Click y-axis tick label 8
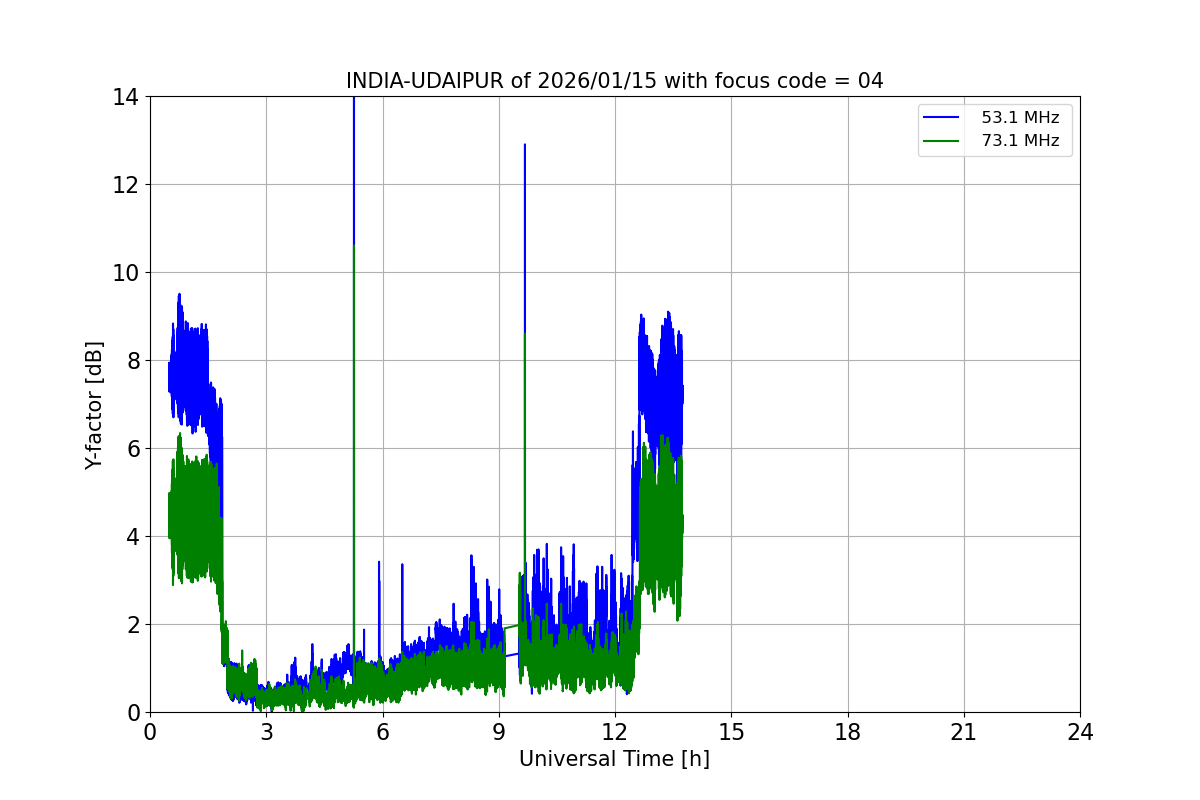The width and height of the screenshot is (1200, 800). (x=133, y=361)
